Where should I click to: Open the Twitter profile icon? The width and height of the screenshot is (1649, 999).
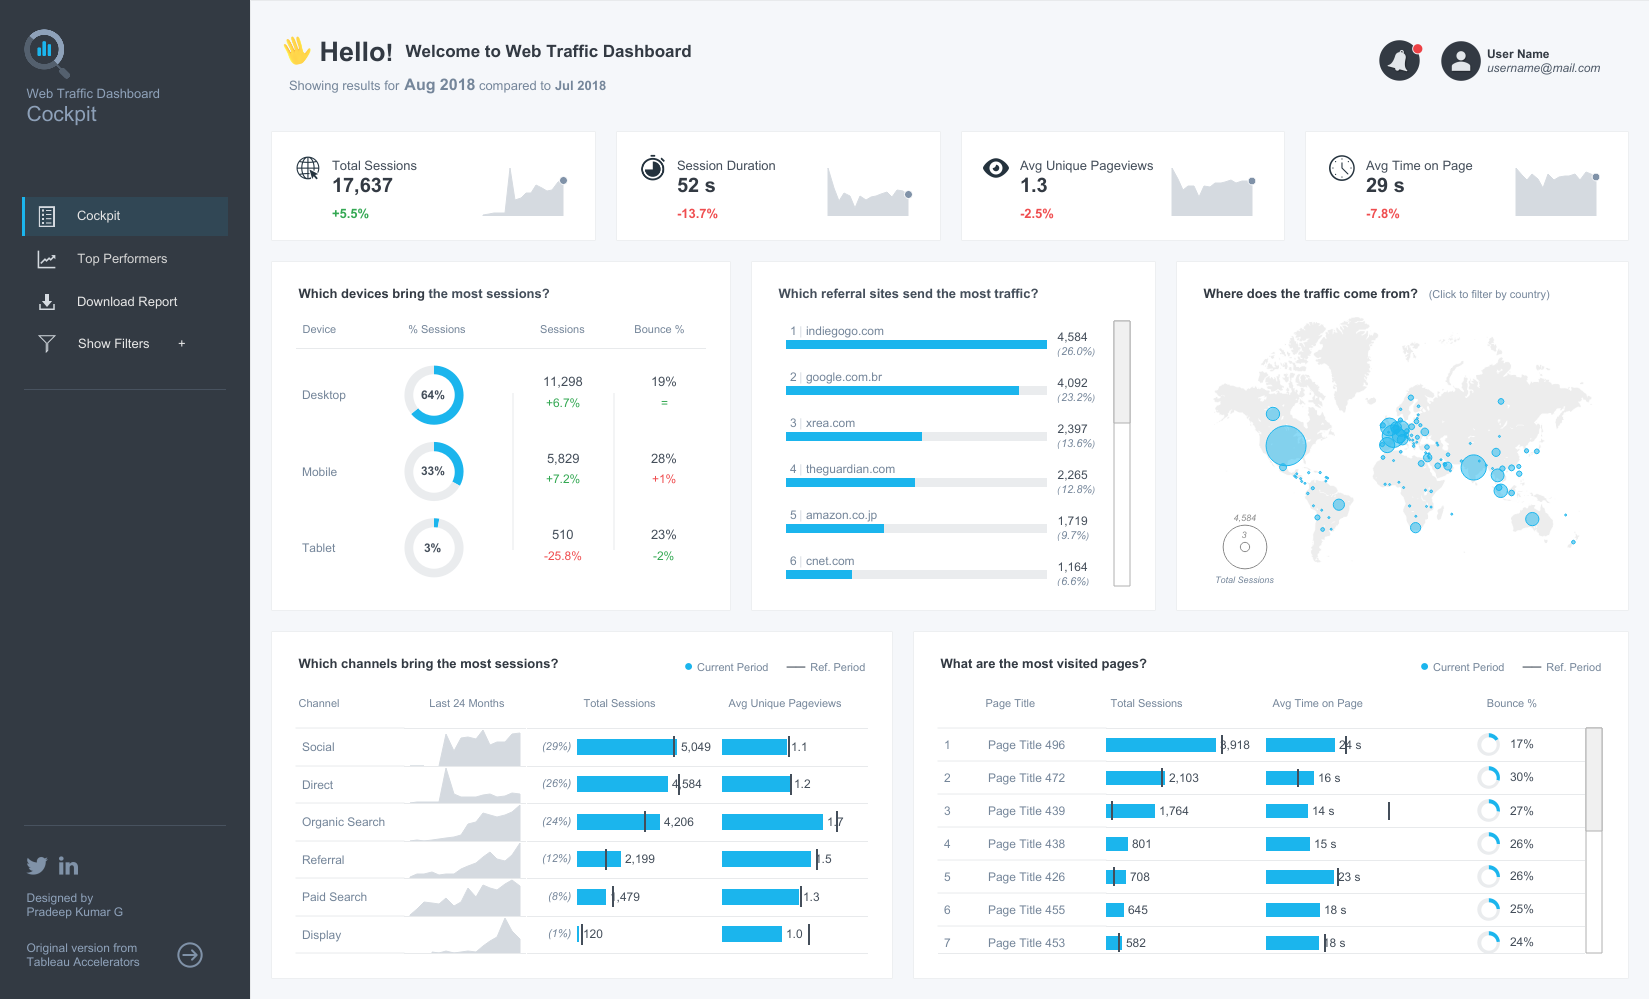click(37, 866)
